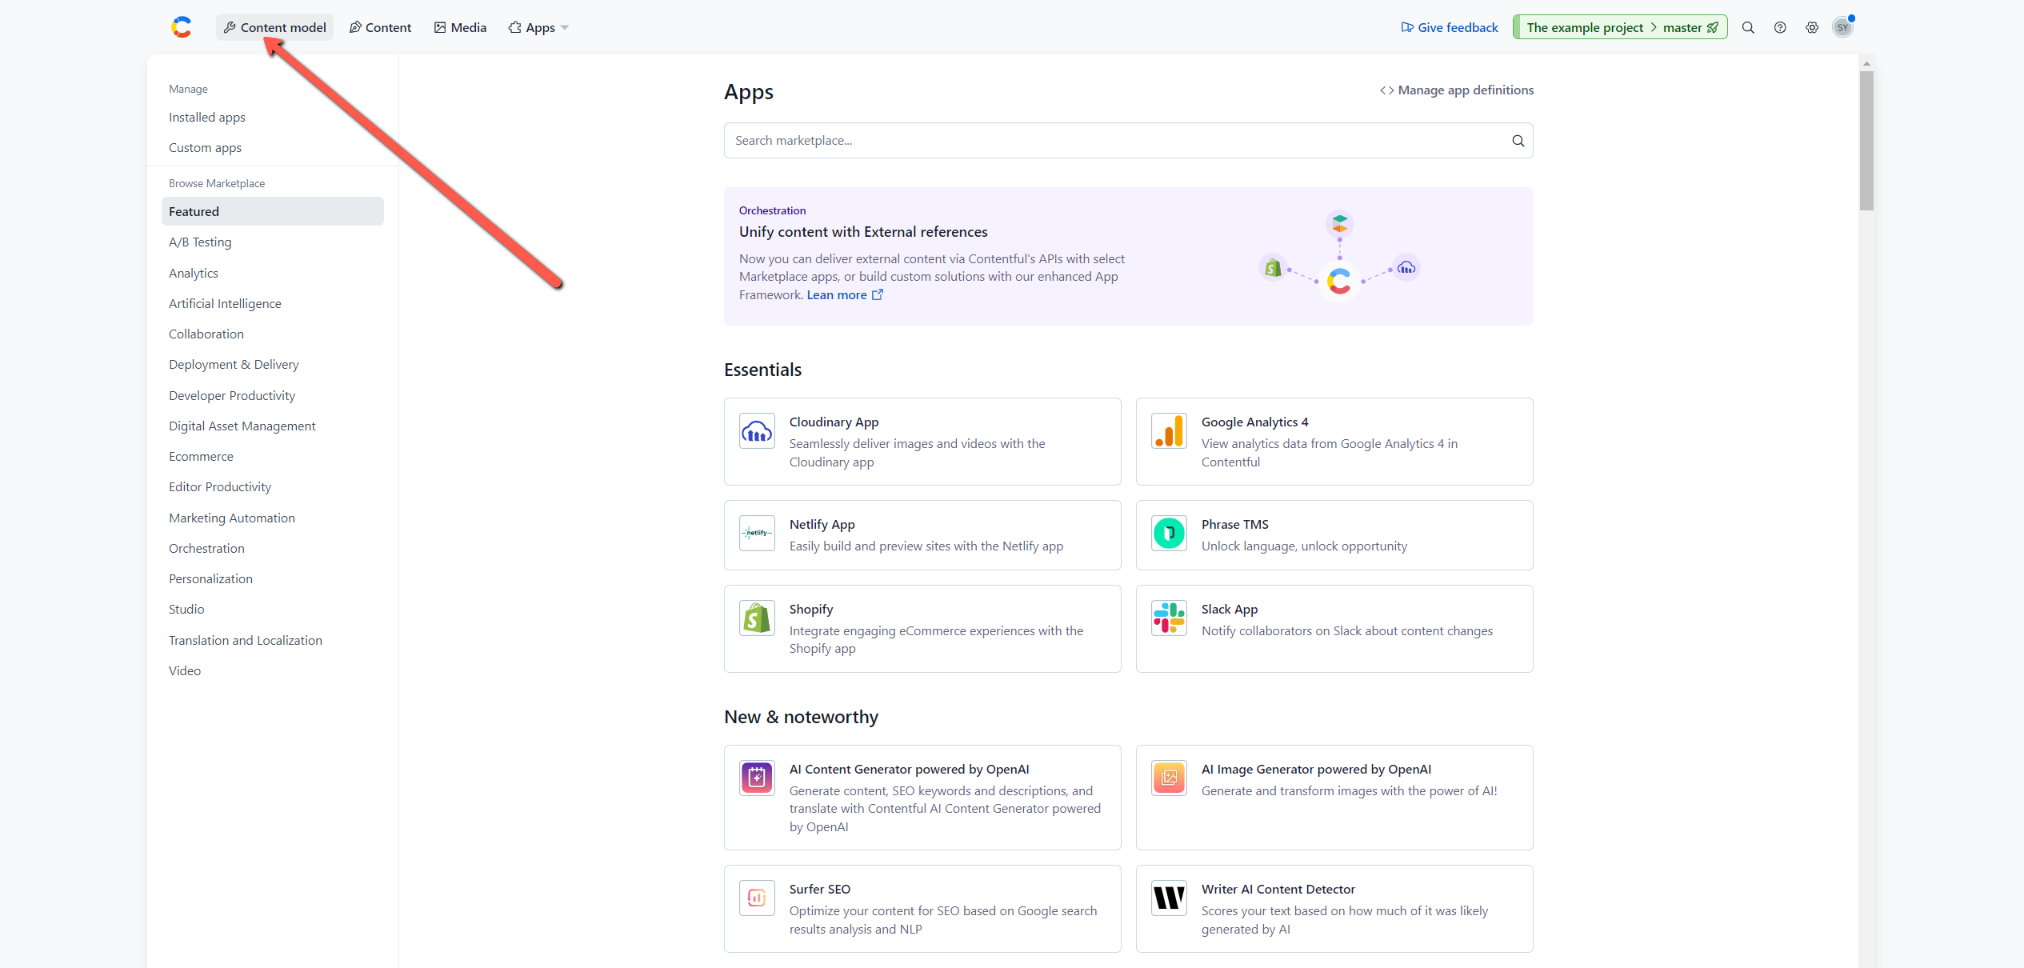Viewport: 2024px width, 968px height.
Task: Open the example project environment switcher
Action: (x=1620, y=27)
